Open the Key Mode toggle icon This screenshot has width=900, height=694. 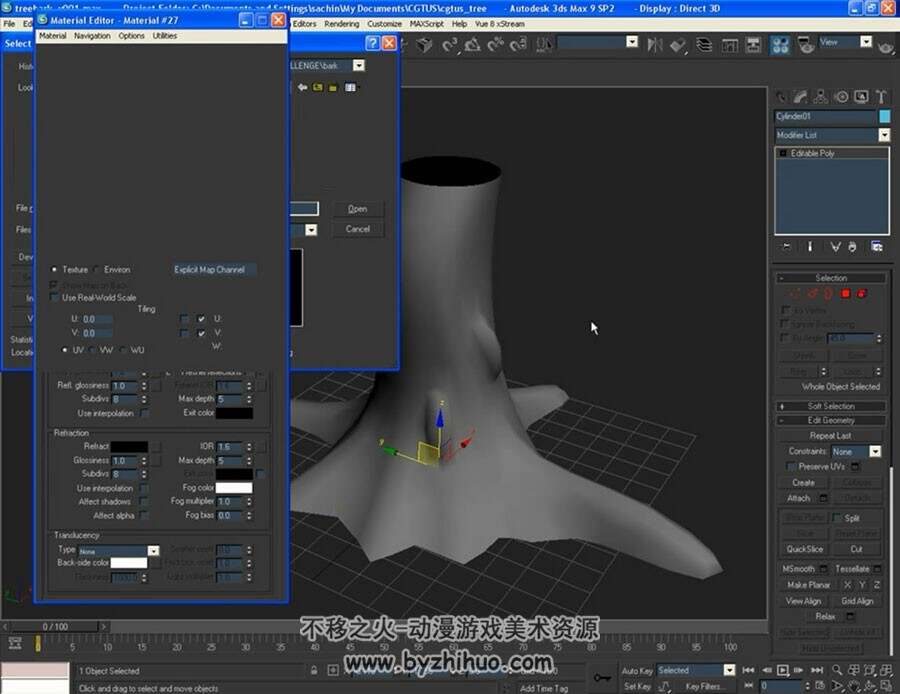748,685
